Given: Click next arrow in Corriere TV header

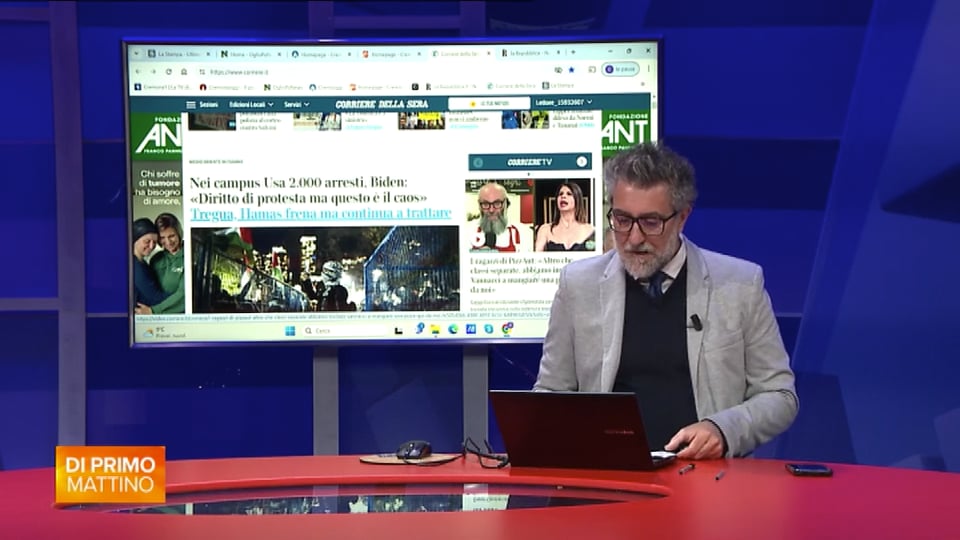Looking at the screenshot, I should 581,162.
